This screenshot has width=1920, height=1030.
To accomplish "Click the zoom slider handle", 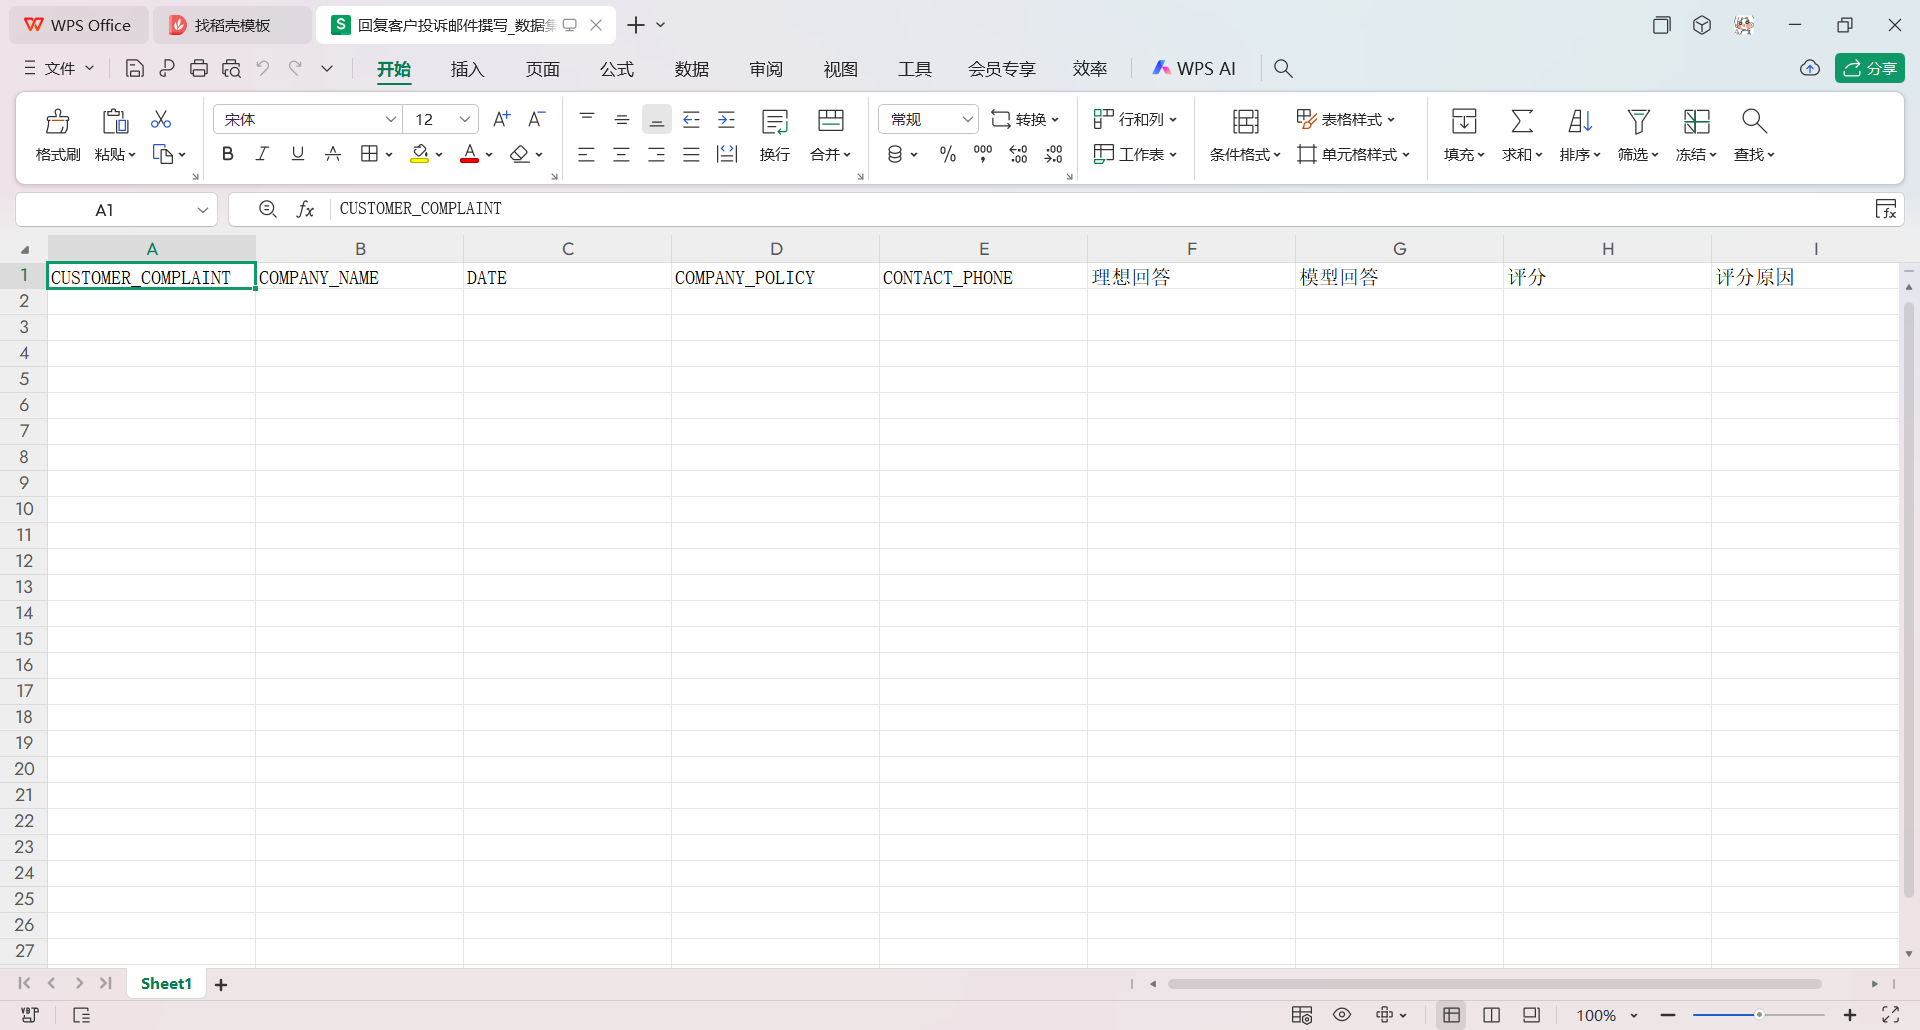I will pos(1758,1015).
